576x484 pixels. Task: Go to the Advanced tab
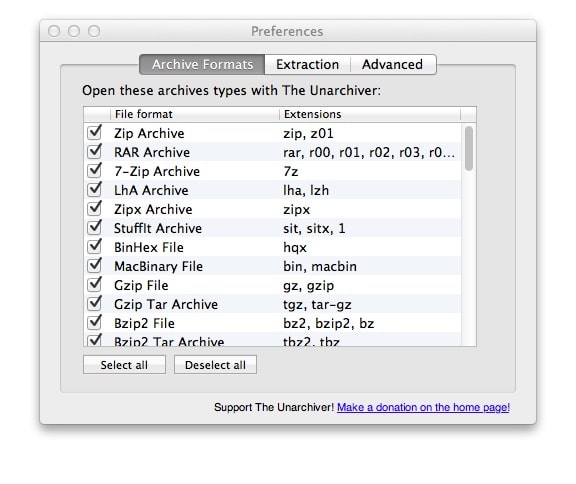pyautogui.click(x=392, y=65)
